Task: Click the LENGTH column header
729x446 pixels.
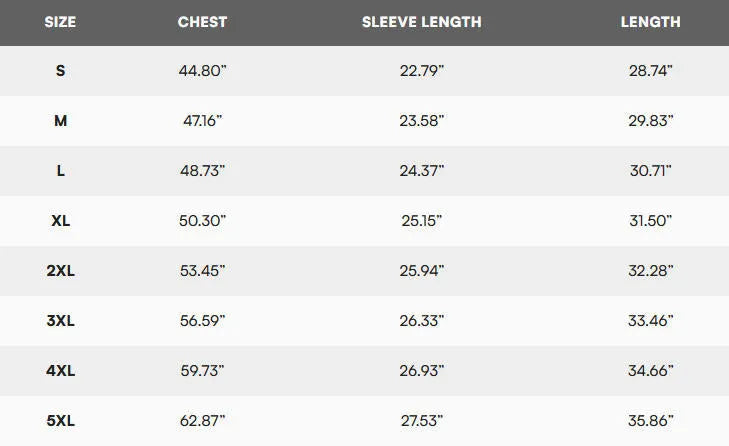Action: click(650, 22)
